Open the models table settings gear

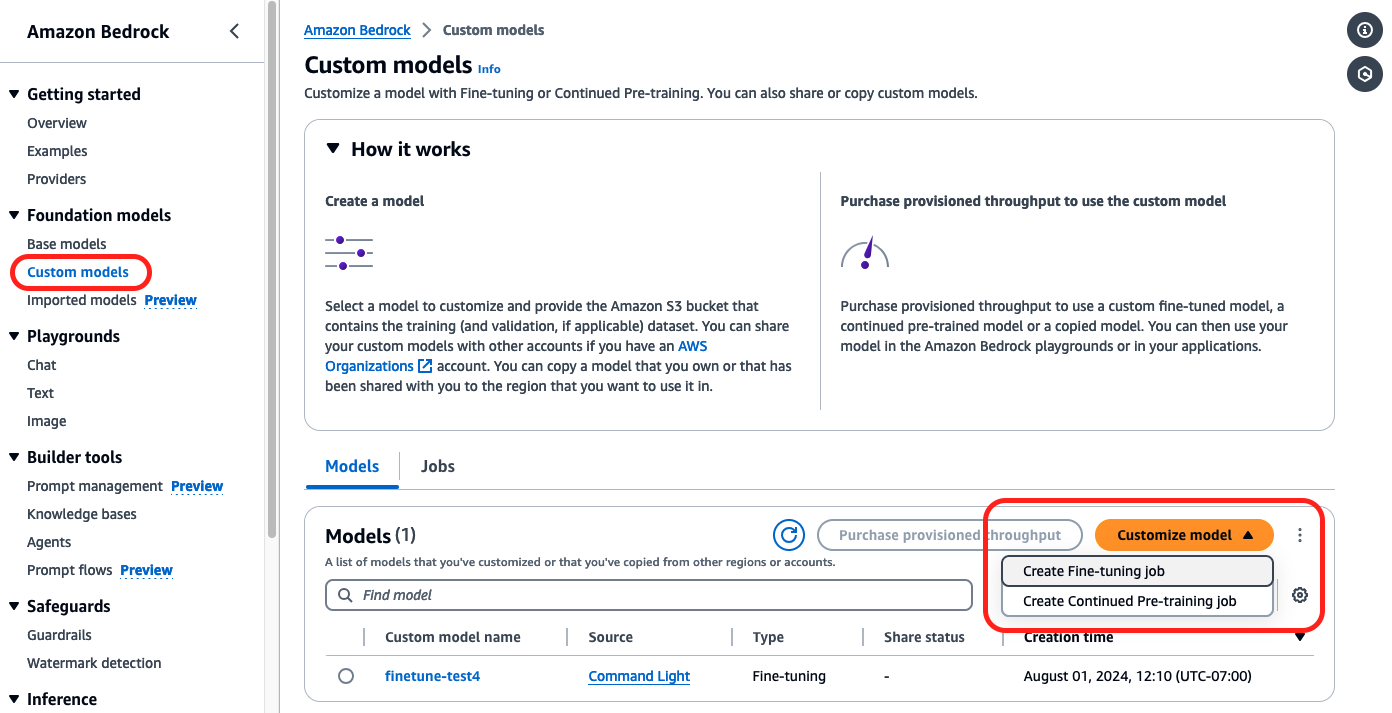1300,595
